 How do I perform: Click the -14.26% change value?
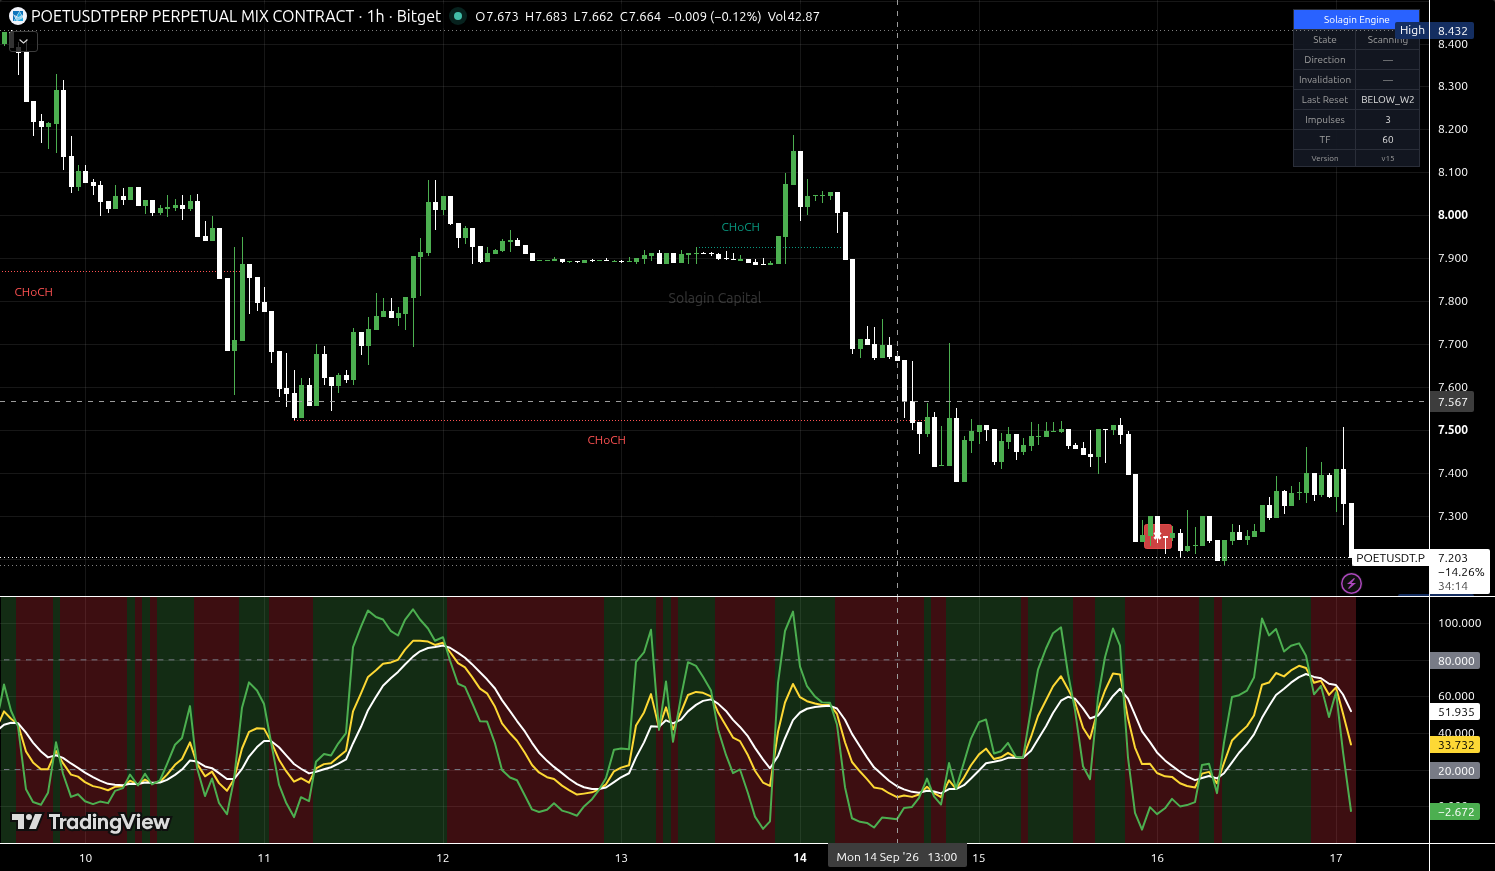click(x=1461, y=572)
